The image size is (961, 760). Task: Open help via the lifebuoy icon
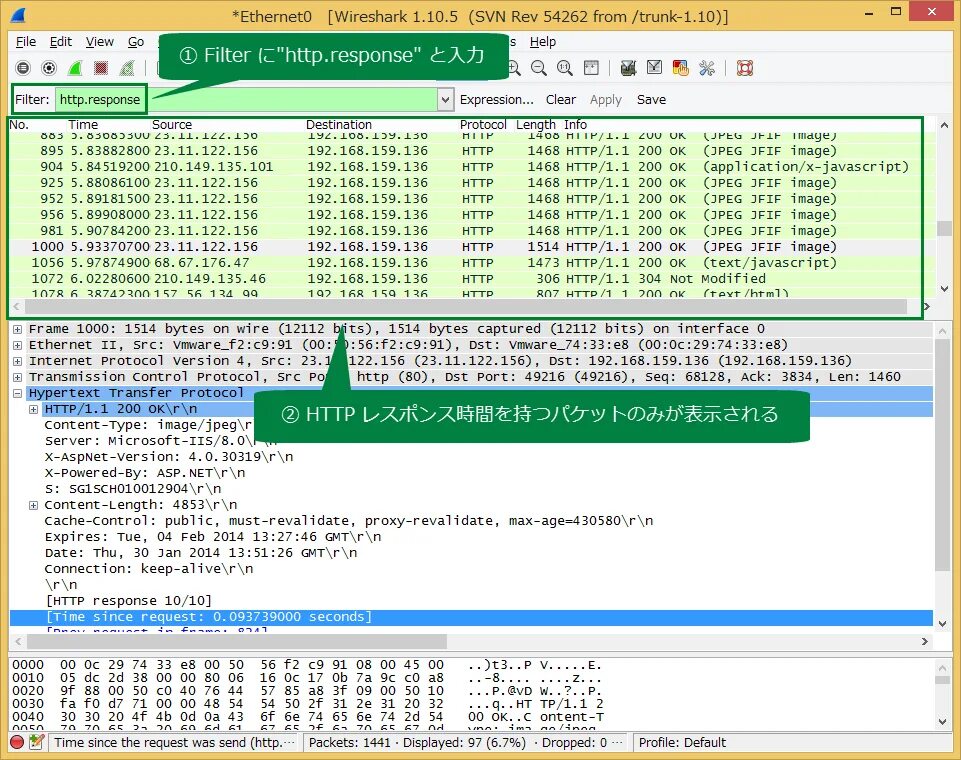click(x=745, y=68)
